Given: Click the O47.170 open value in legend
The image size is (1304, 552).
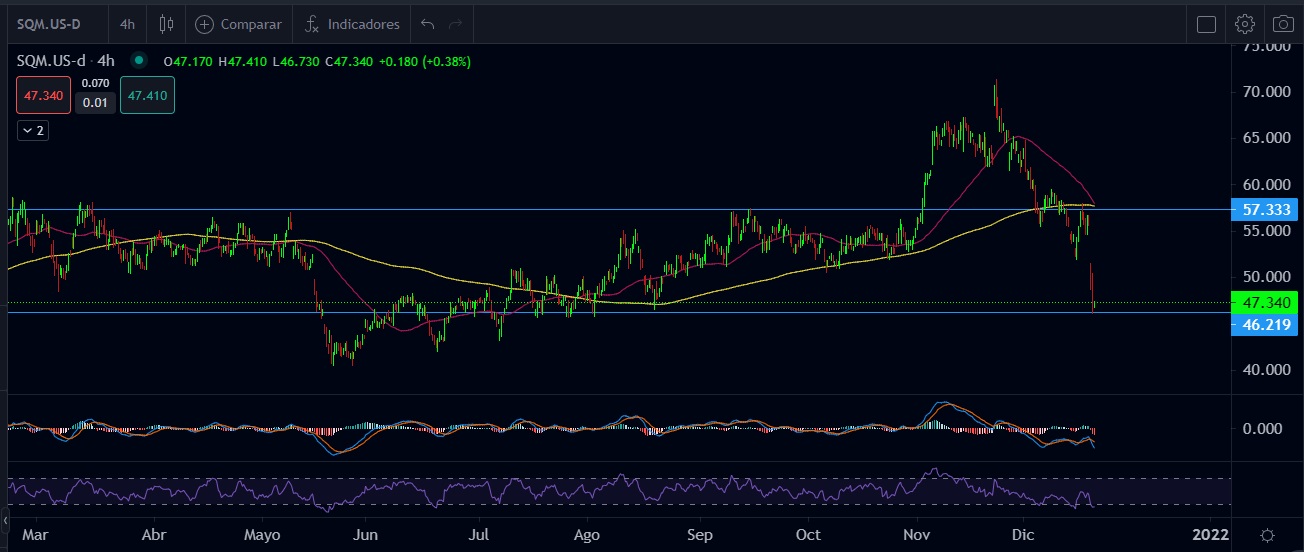Looking at the screenshot, I should coord(189,61).
